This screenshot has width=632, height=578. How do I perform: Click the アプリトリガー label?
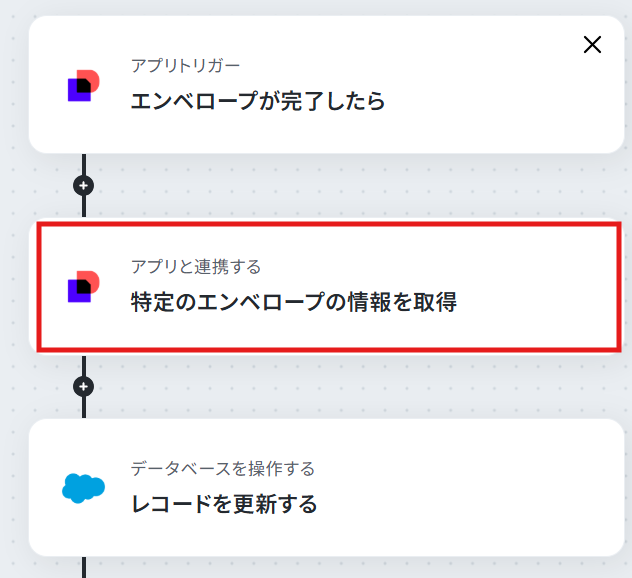[x=185, y=66]
